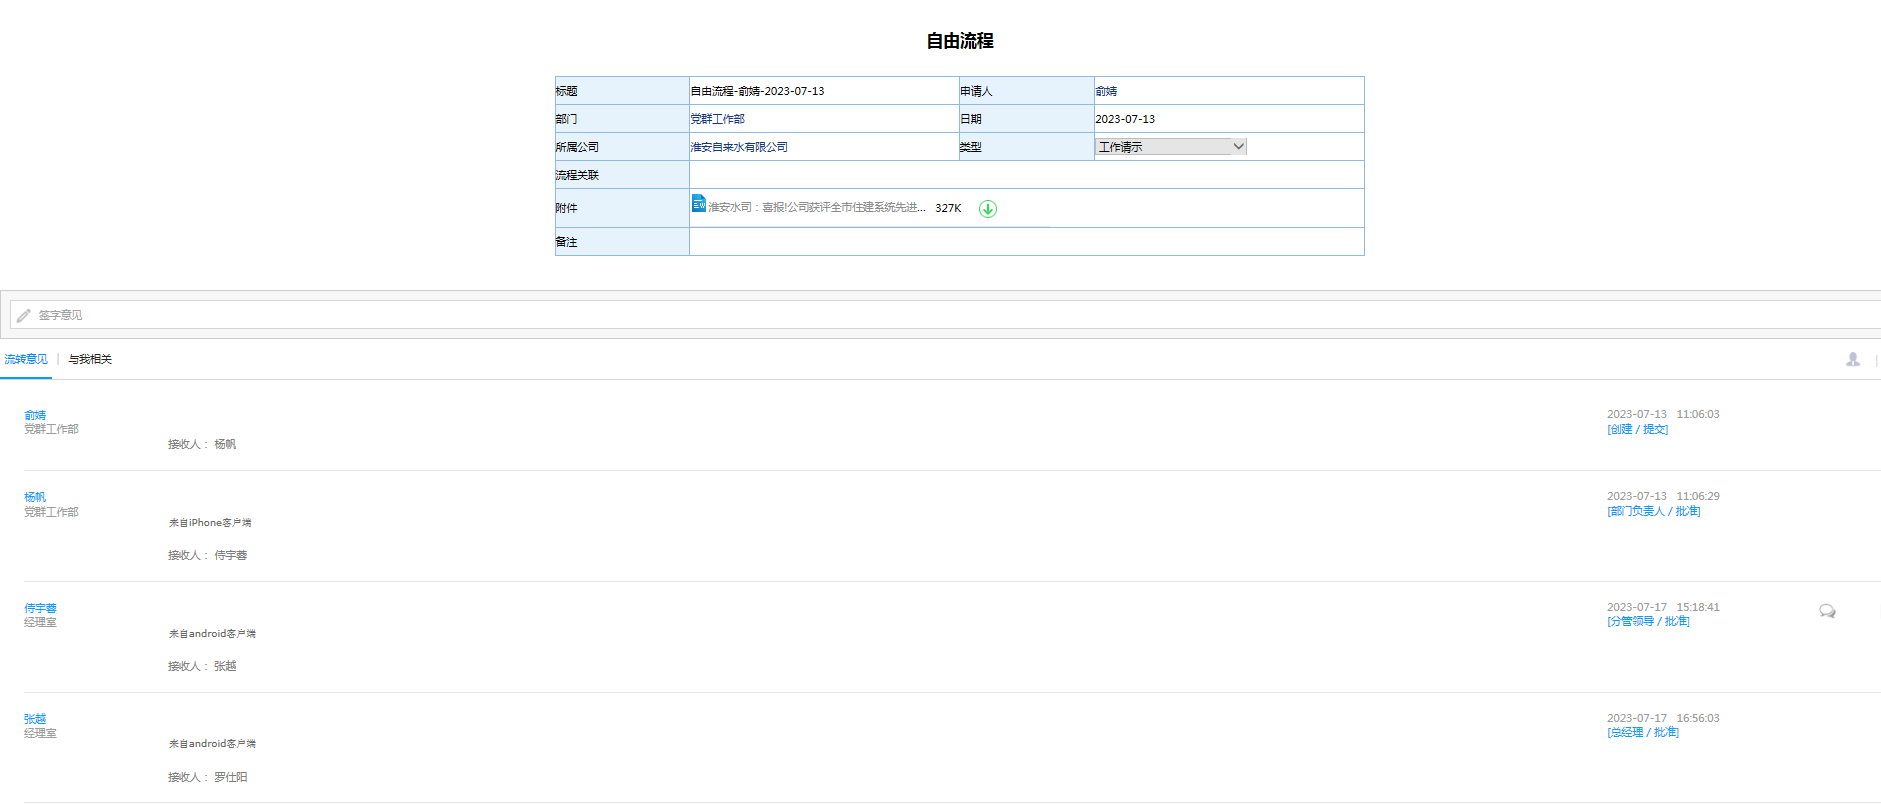Switch to the 流转意见 tab
1881x804 pixels.
click(x=26, y=359)
